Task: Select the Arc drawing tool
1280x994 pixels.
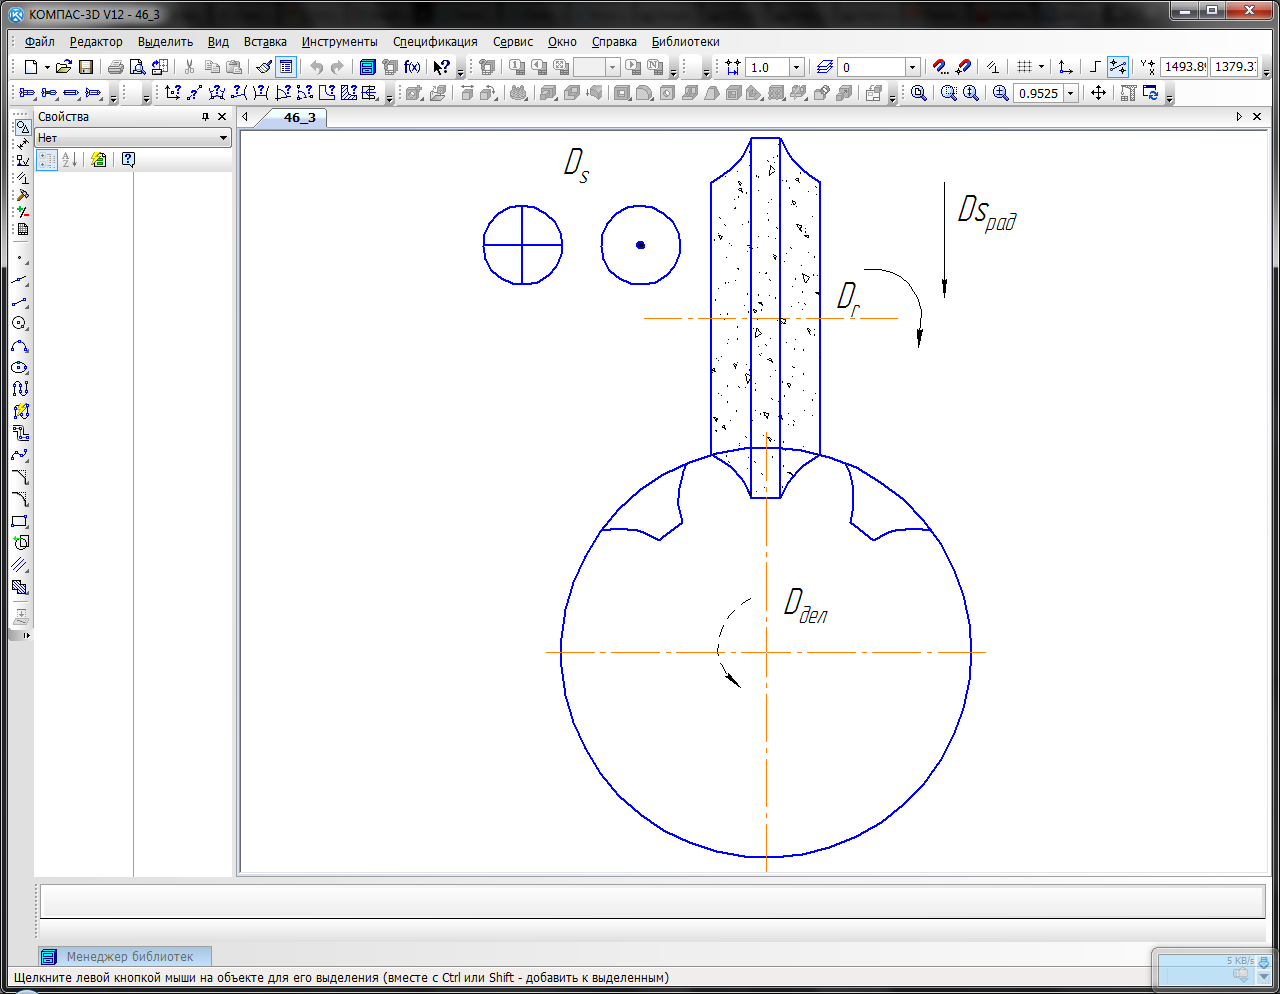Action: 20,346
